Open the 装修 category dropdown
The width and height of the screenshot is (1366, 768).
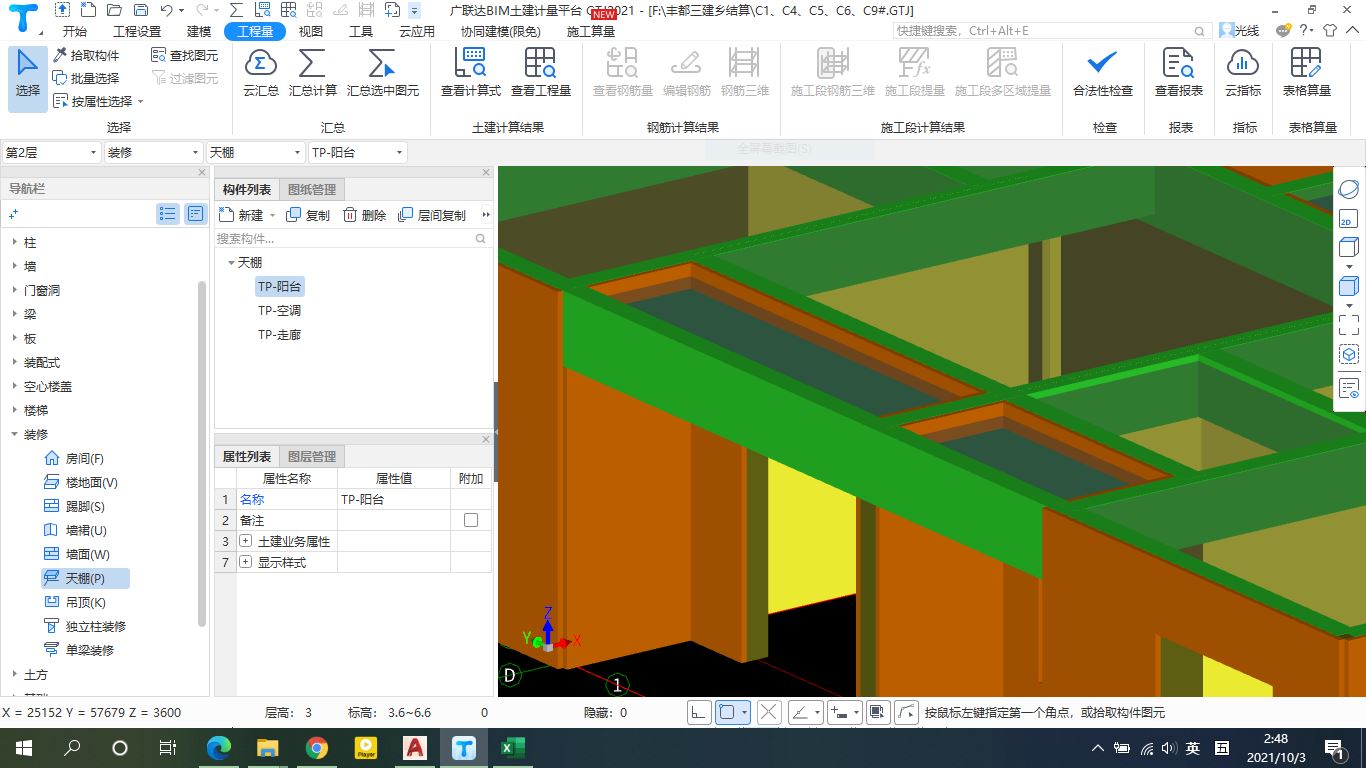click(x=154, y=153)
